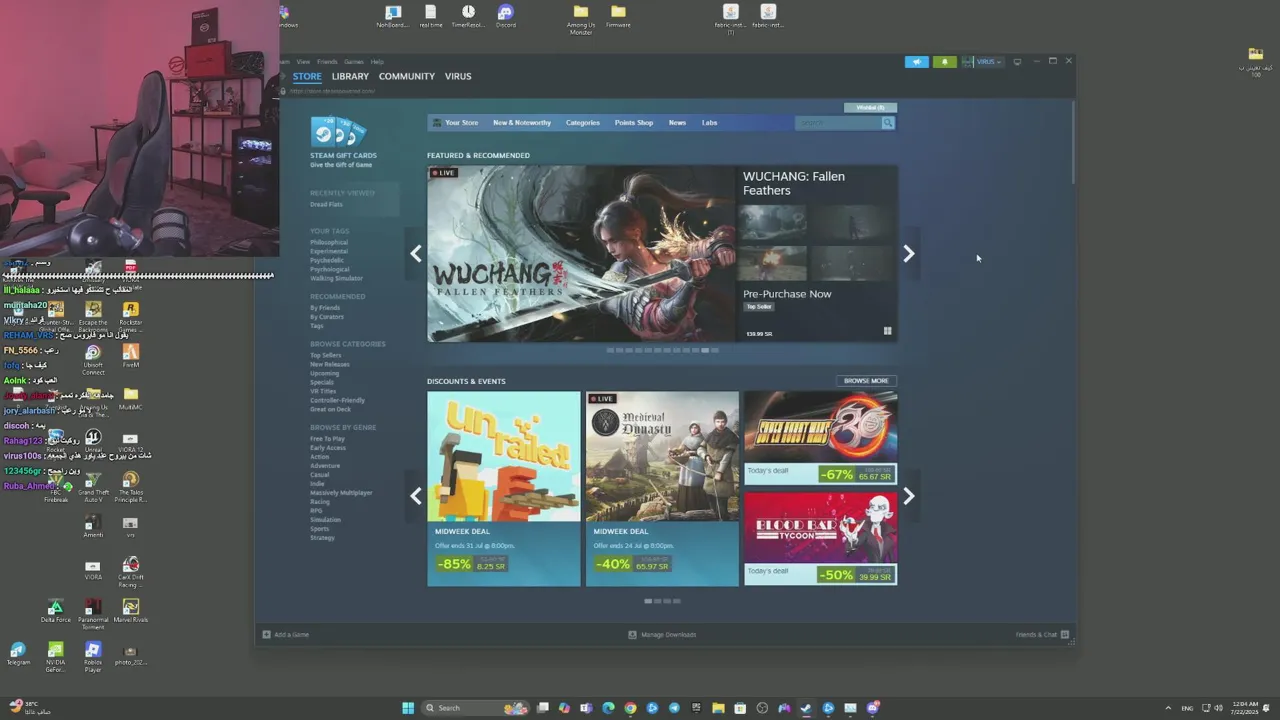Open the NVIDIA GeForce desktop shortcut

[56, 657]
